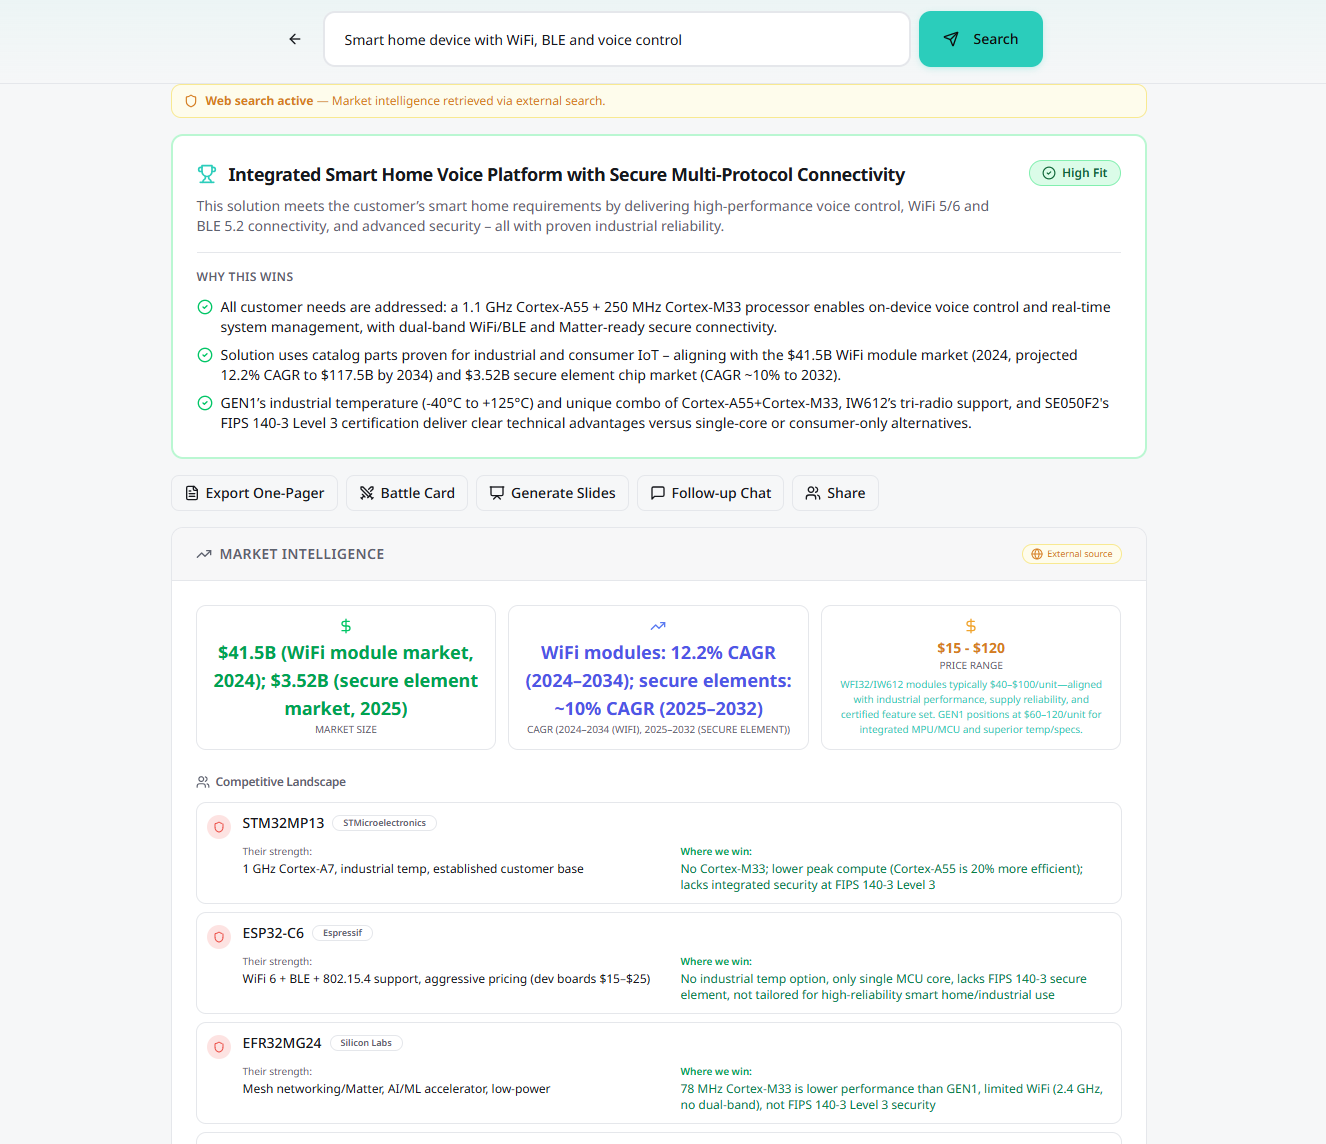The height and width of the screenshot is (1144, 1326).
Task: Click the shield icon beside EFR32MG24
Action: click(x=219, y=1047)
